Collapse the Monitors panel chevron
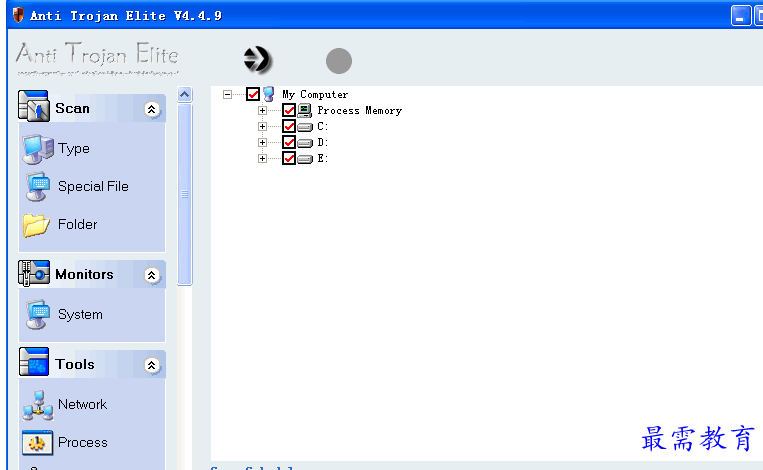This screenshot has height=470, width=763. [x=152, y=275]
